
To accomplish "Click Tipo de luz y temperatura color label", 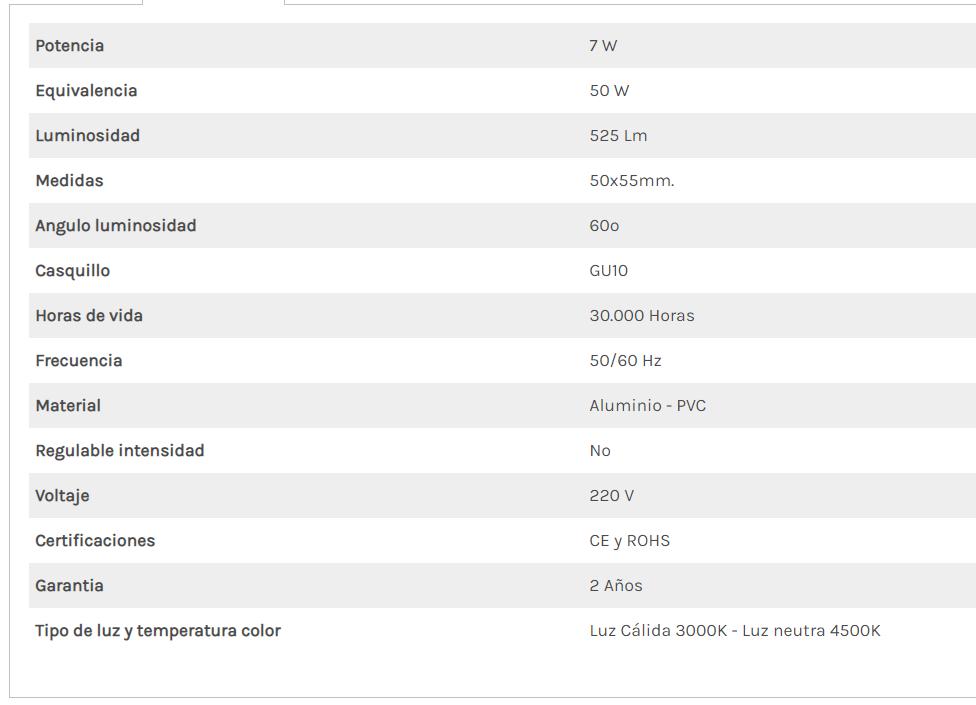I will pyautogui.click(x=157, y=631).
